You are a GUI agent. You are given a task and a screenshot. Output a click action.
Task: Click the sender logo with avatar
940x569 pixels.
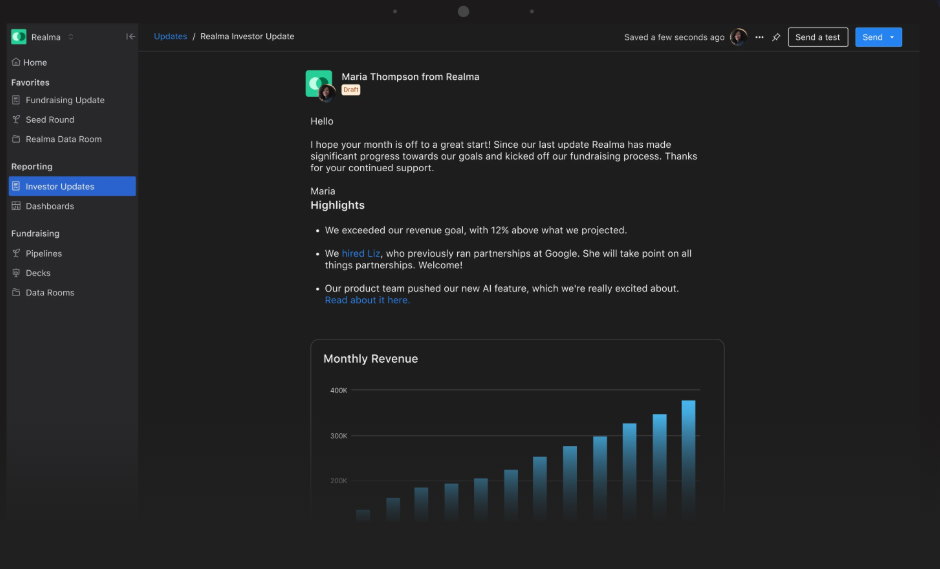[320, 85]
